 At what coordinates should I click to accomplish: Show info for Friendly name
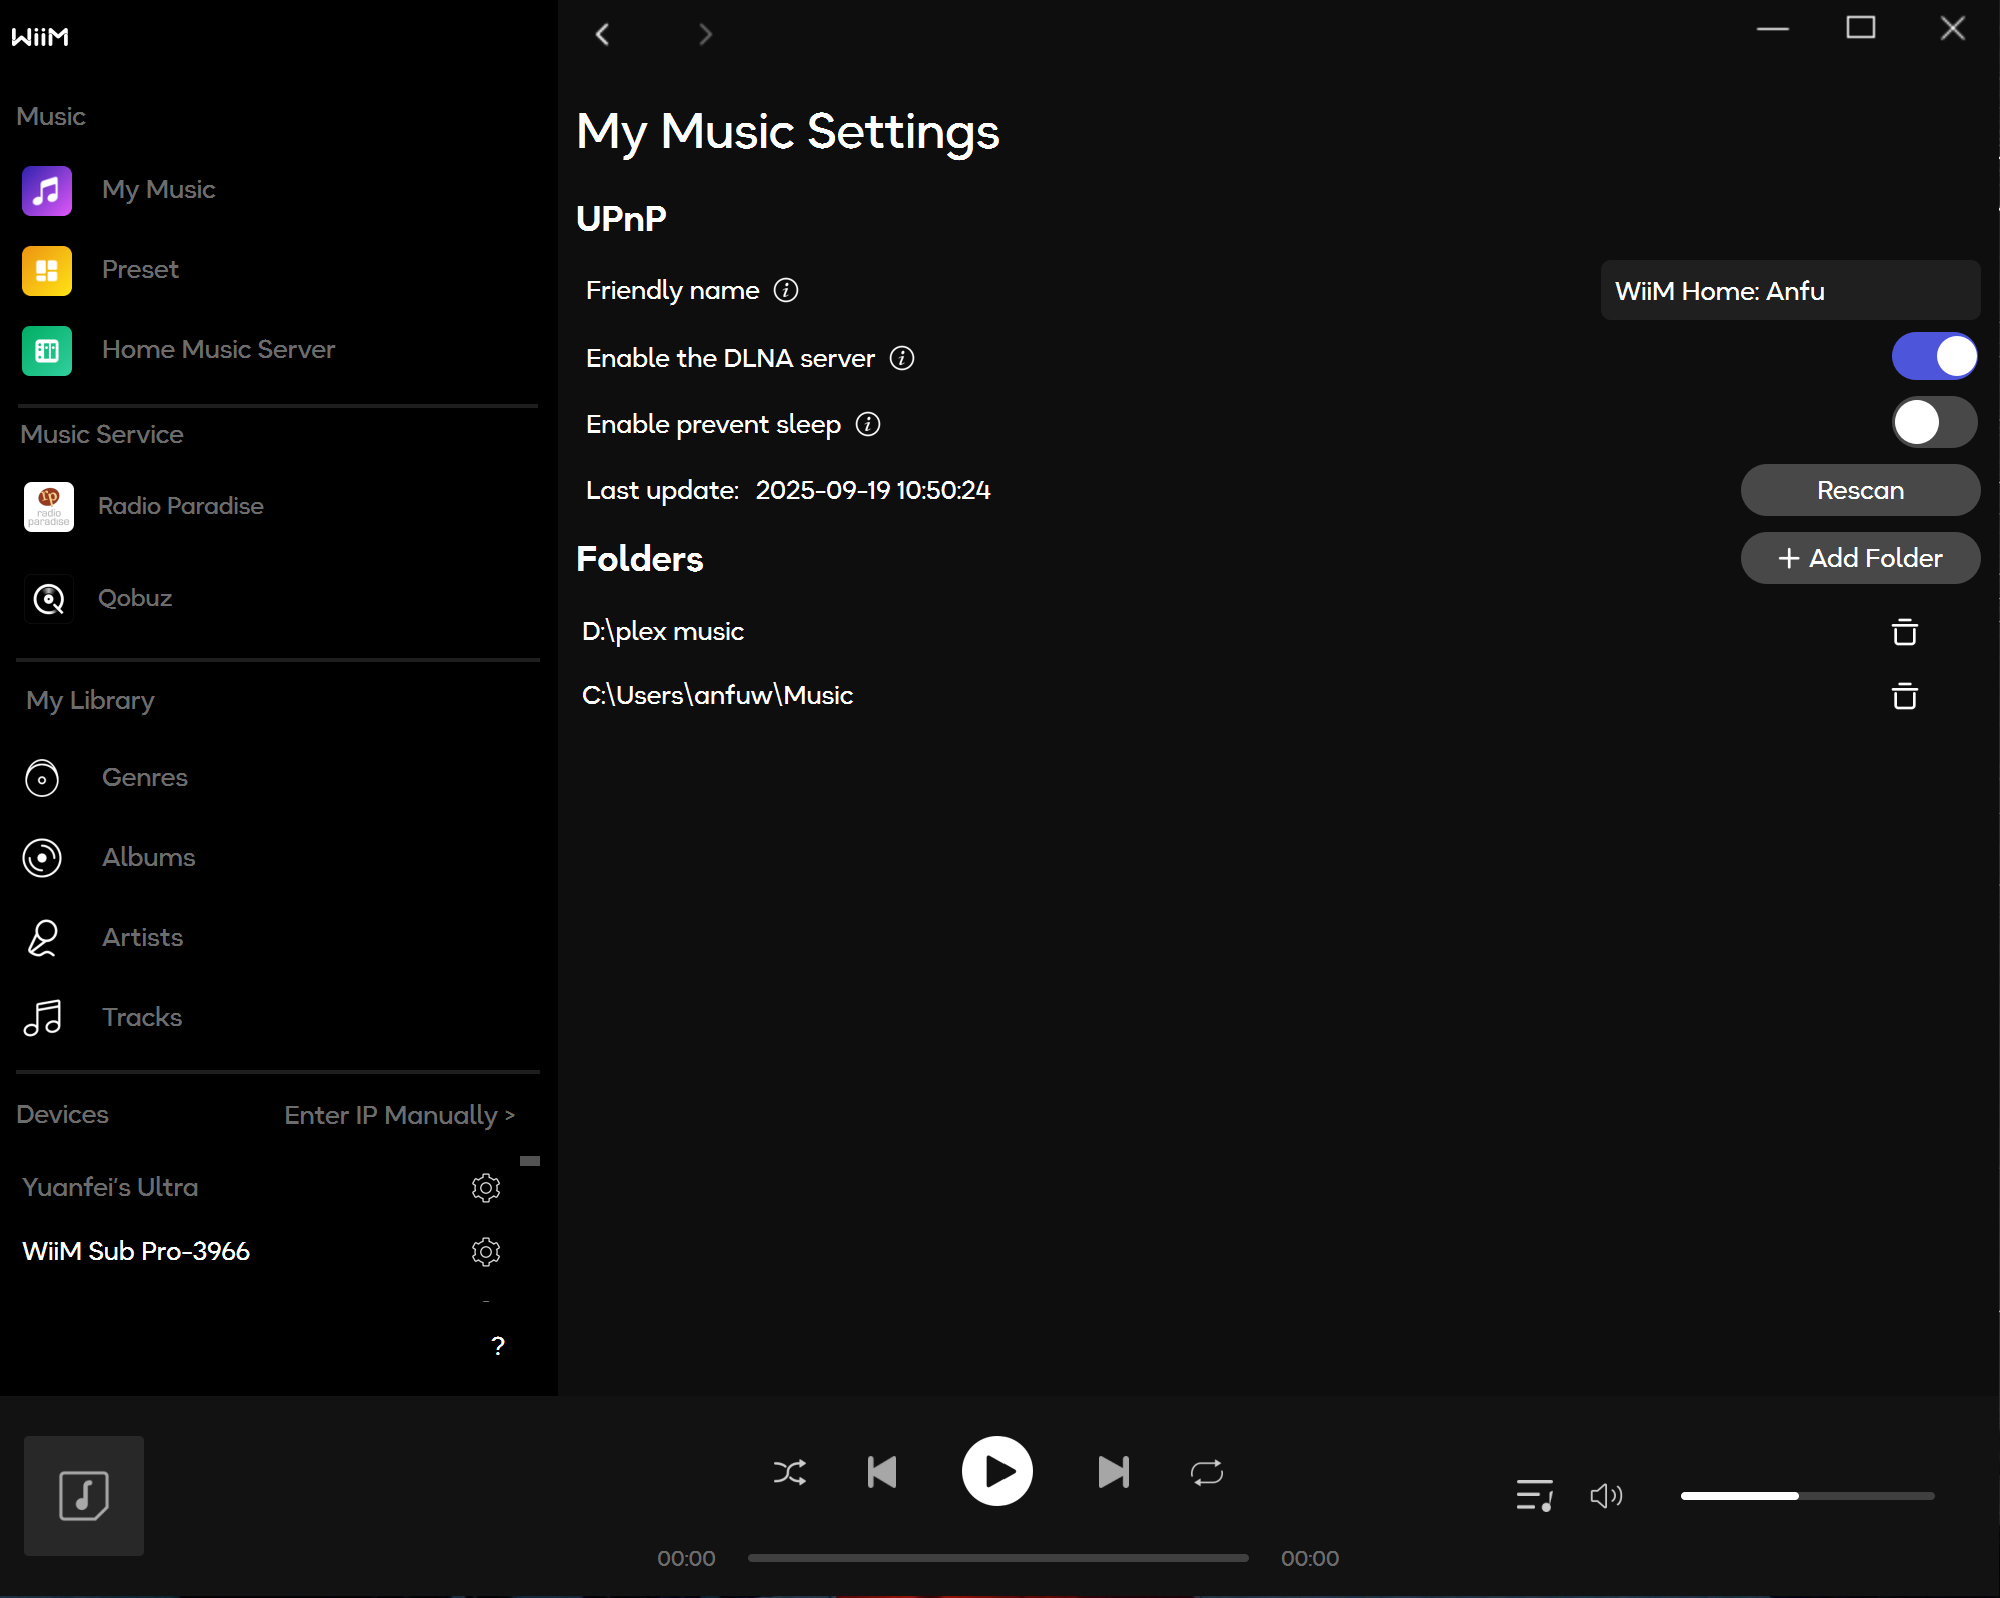(x=786, y=290)
